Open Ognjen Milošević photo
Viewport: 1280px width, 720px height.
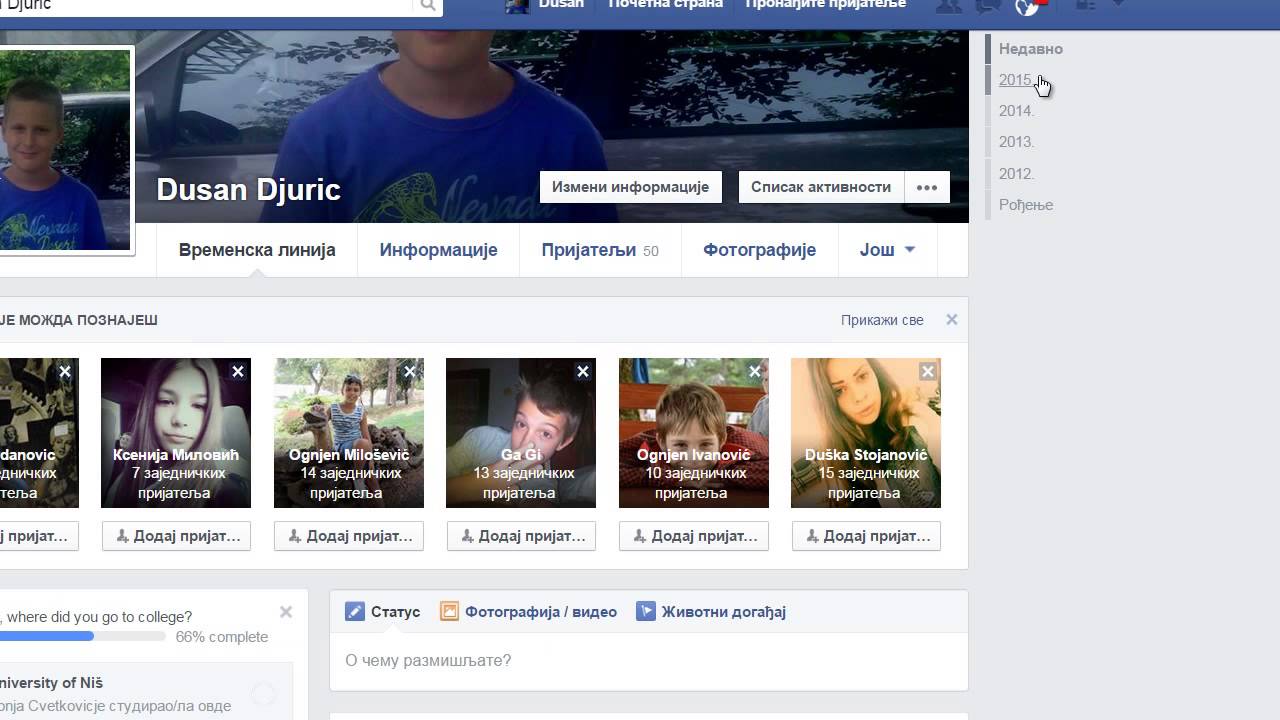click(349, 433)
